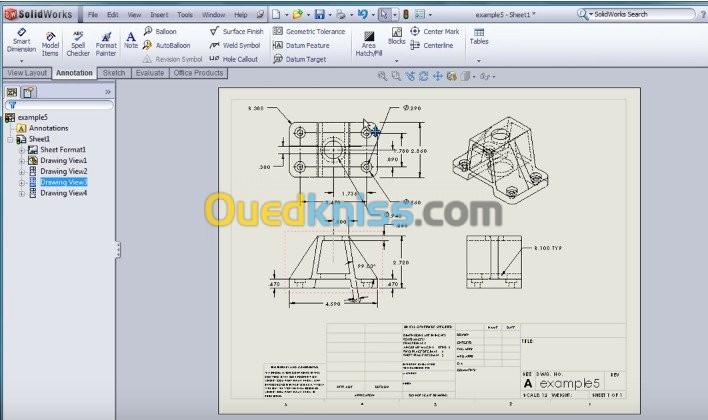The width and height of the screenshot is (708, 420).
Task: Click the Zoom to Fit icon
Action: pos(382,76)
